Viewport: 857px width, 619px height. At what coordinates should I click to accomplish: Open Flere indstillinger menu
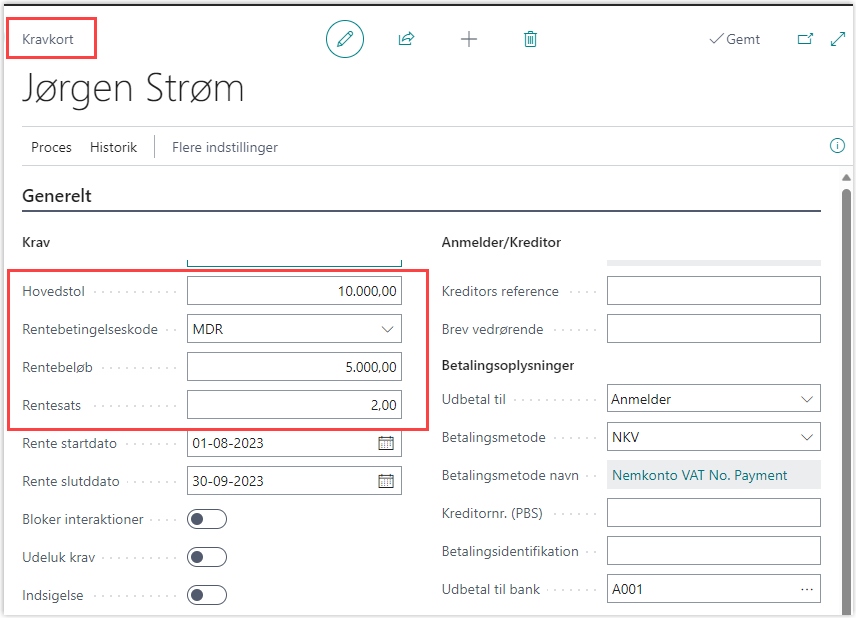225,148
